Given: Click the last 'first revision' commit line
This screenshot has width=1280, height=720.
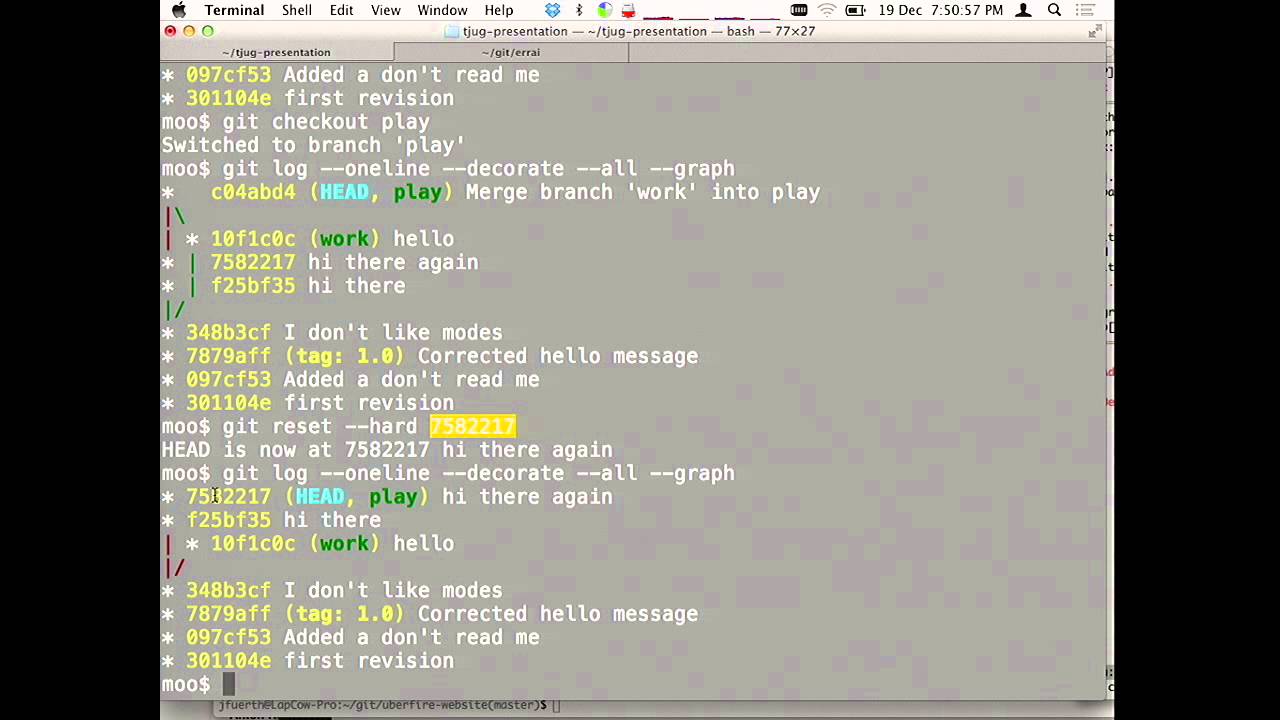Looking at the screenshot, I should point(308,661).
